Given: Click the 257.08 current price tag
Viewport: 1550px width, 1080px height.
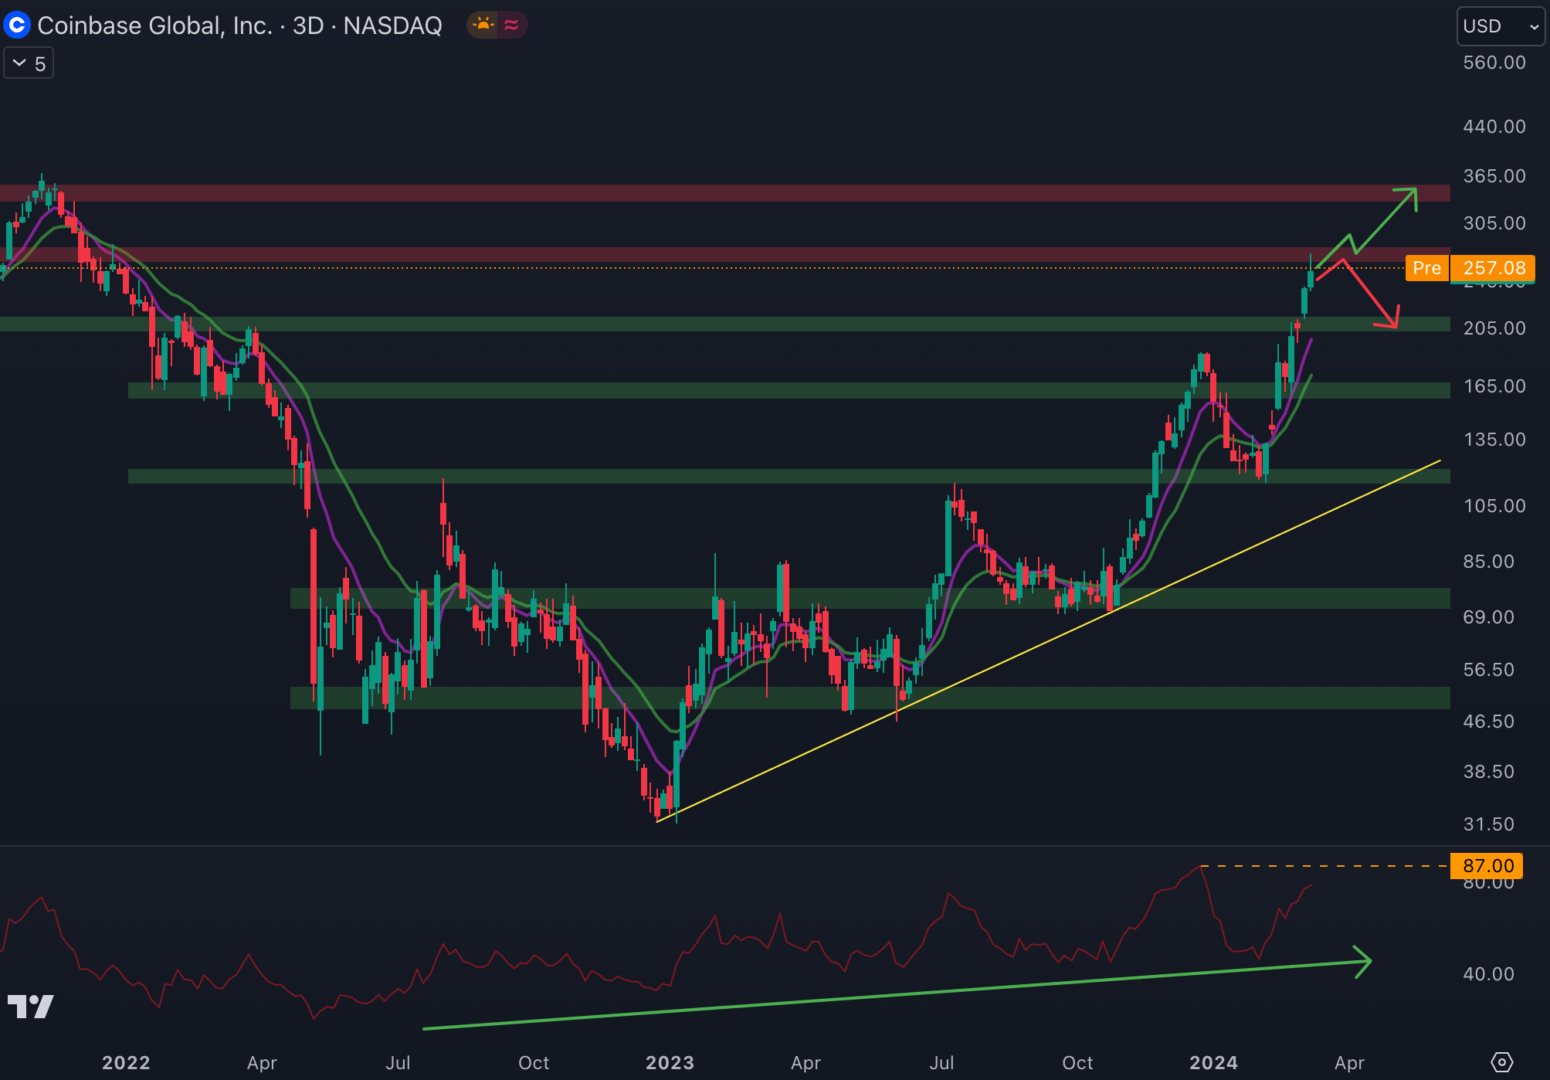Looking at the screenshot, I should pyautogui.click(x=1494, y=268).
